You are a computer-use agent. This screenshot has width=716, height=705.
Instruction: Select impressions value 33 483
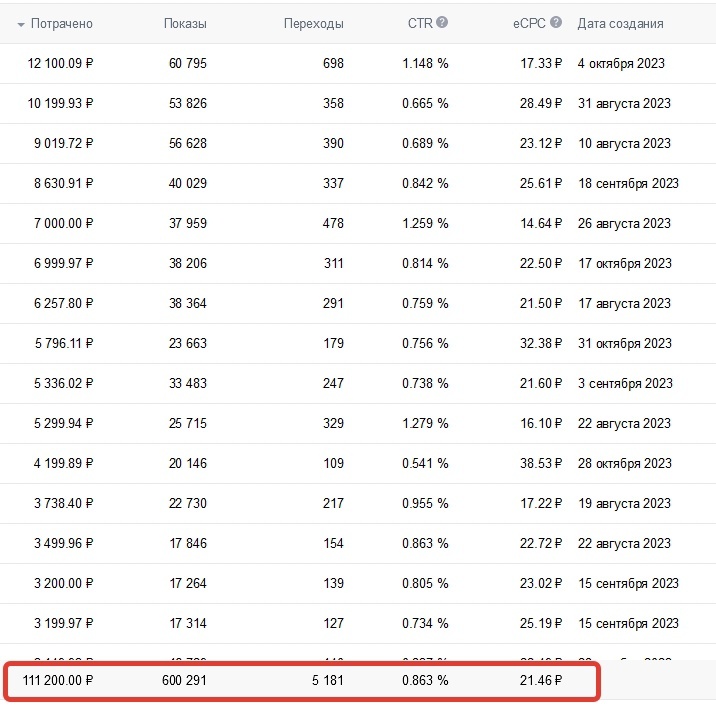188,384
